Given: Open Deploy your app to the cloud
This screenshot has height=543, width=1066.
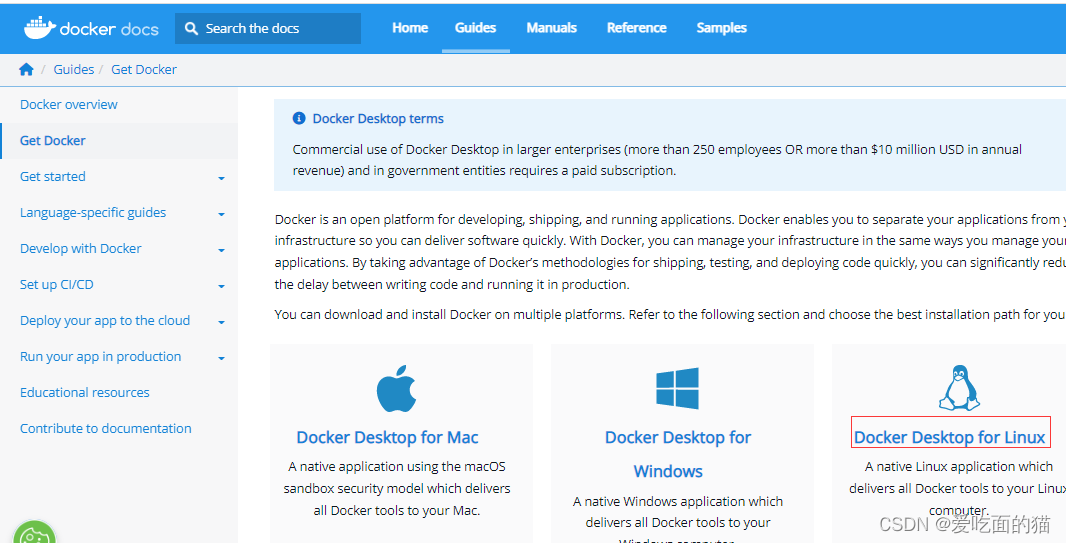Looking at the screenshot, I should (105, 321).
